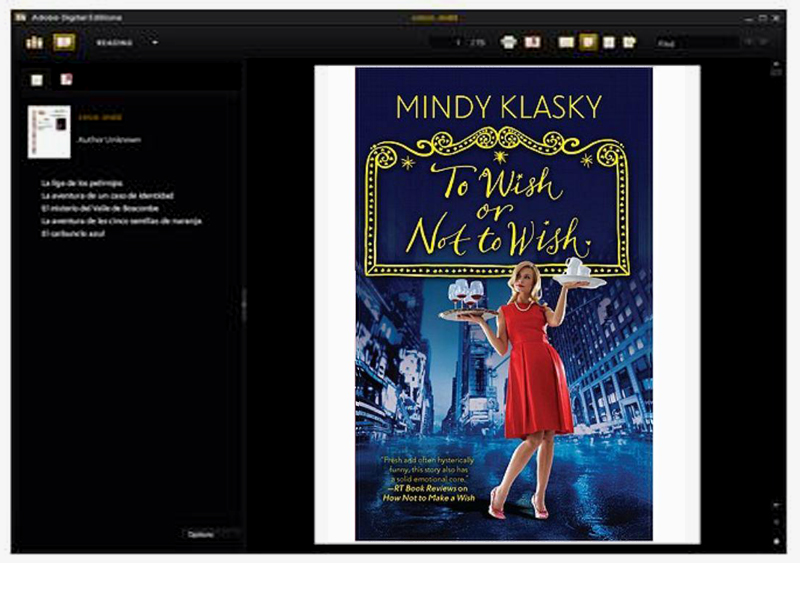Screen dimensions: 800x600
Task: Choose double-page layout icon
Action: tap(566, 42)
